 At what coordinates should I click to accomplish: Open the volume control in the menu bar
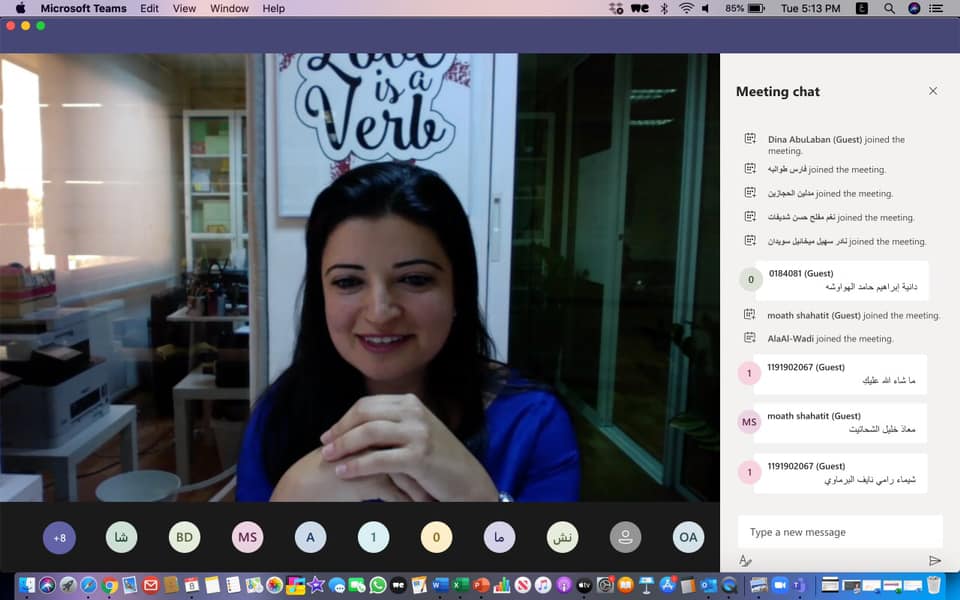[x=706, y=8]
